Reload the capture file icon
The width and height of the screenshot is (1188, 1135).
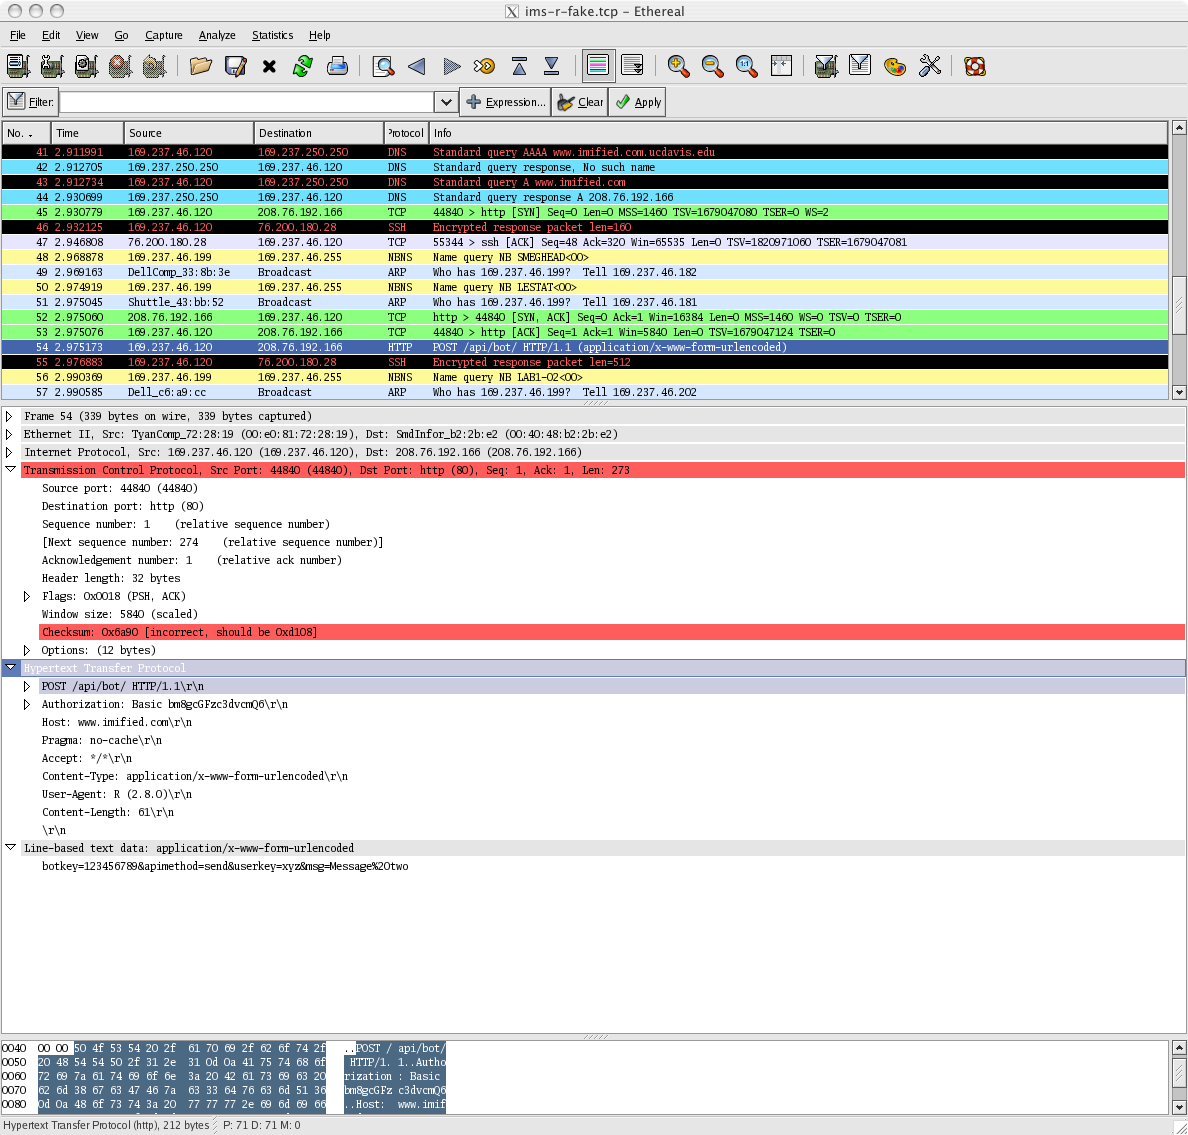(x=303, y=67)
